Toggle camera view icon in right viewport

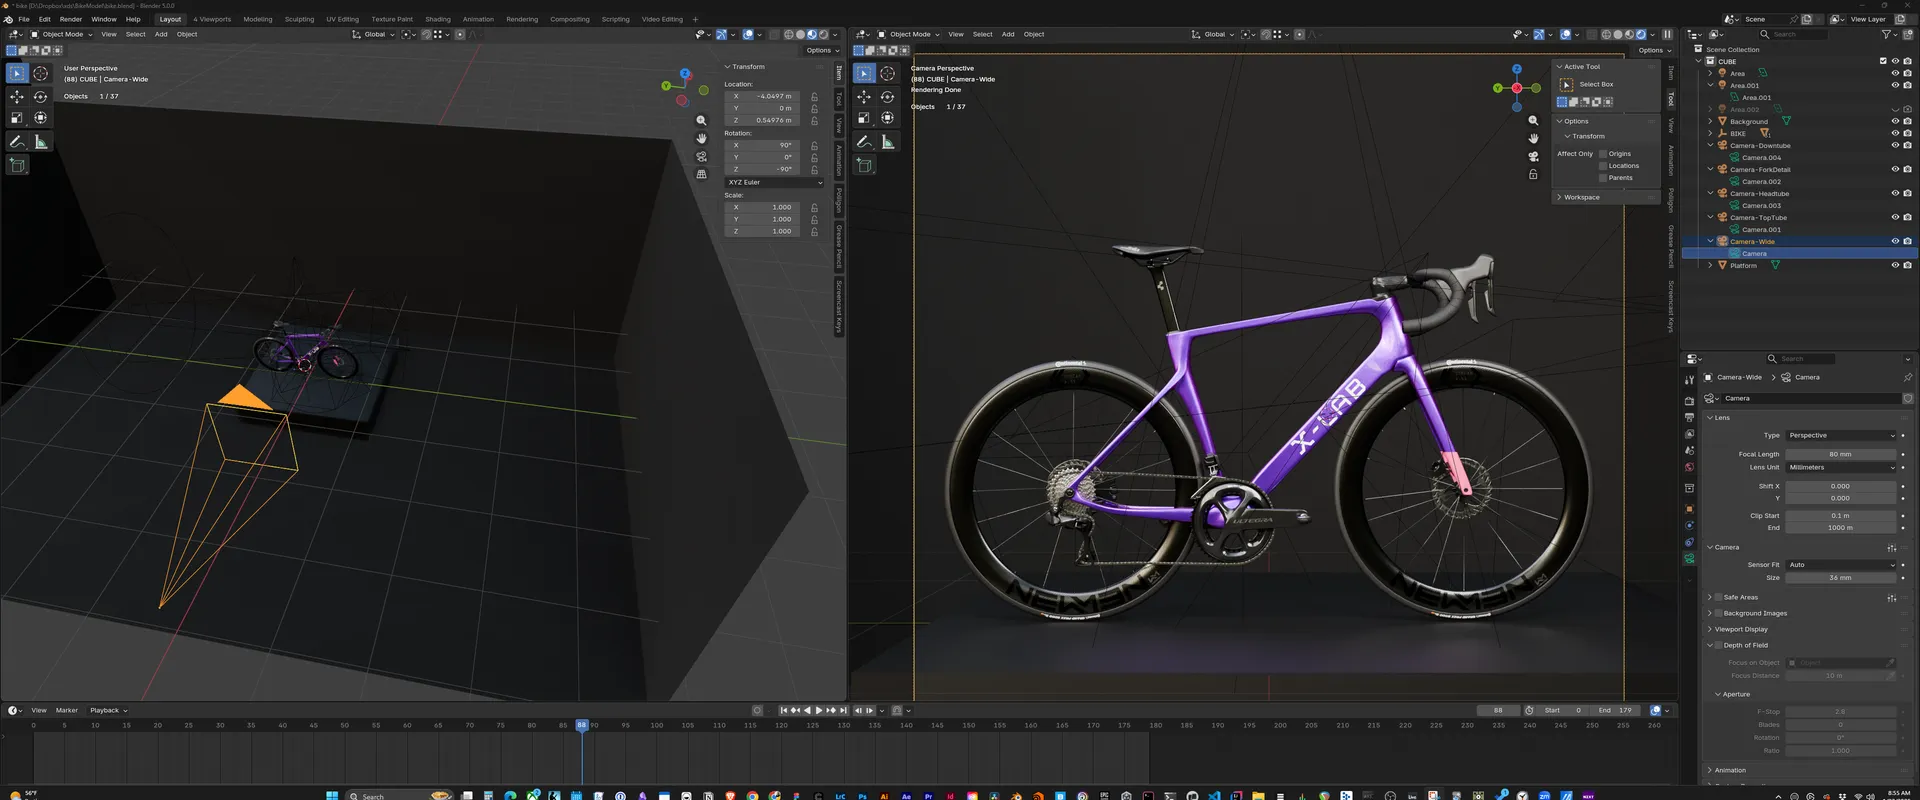[x=1533, y=156]
